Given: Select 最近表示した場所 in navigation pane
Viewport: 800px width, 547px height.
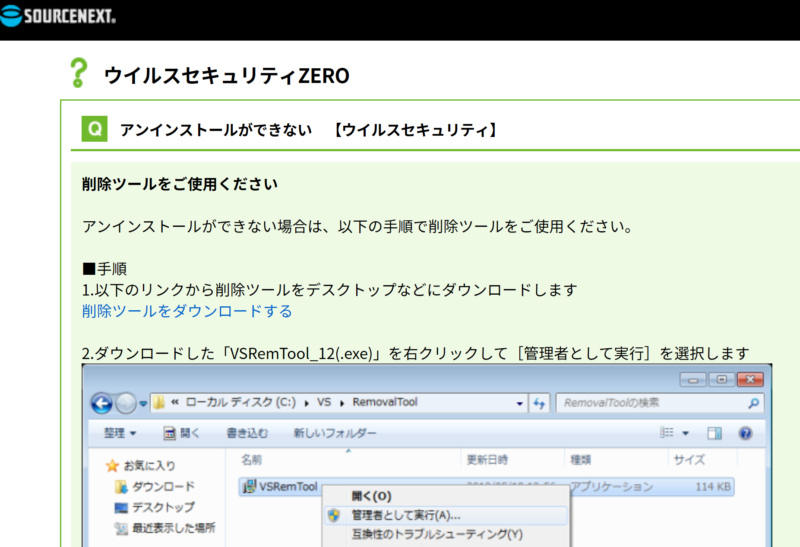Looking at the screenshot, I should click(x=165, y=528).
